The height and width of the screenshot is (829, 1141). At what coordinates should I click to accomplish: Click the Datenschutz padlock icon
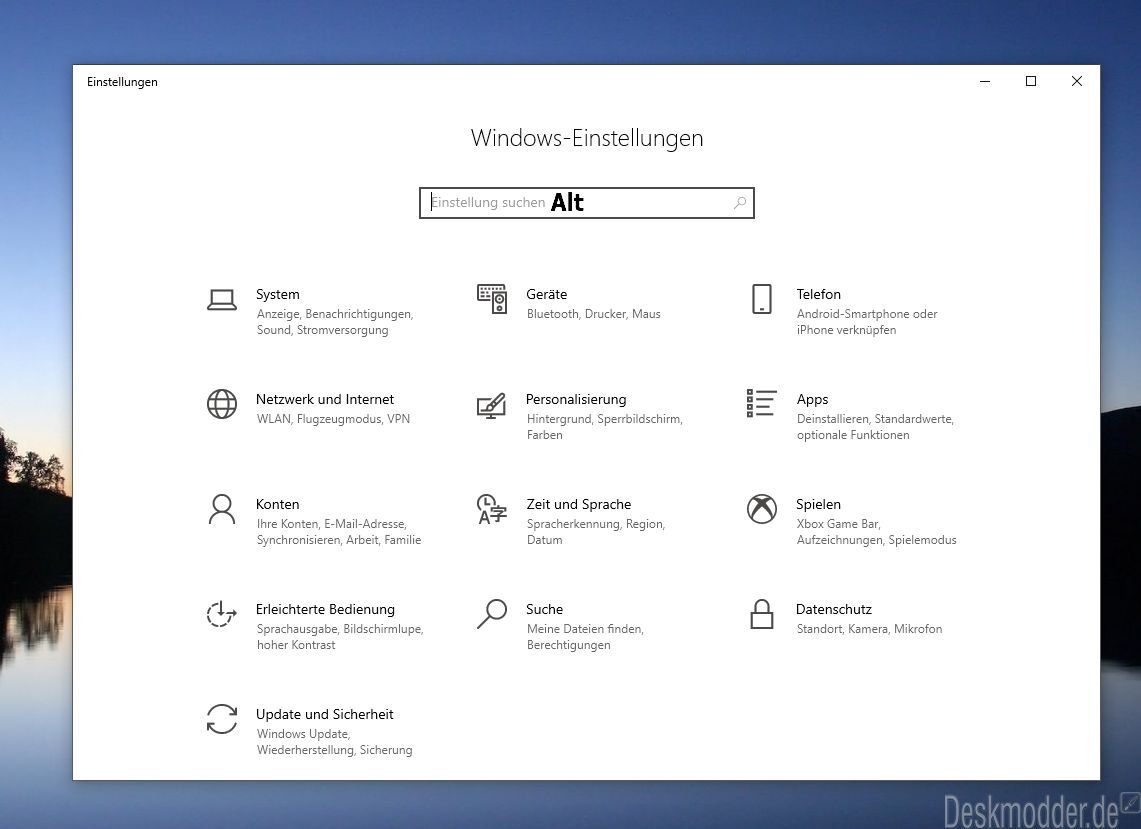(761, 614)
